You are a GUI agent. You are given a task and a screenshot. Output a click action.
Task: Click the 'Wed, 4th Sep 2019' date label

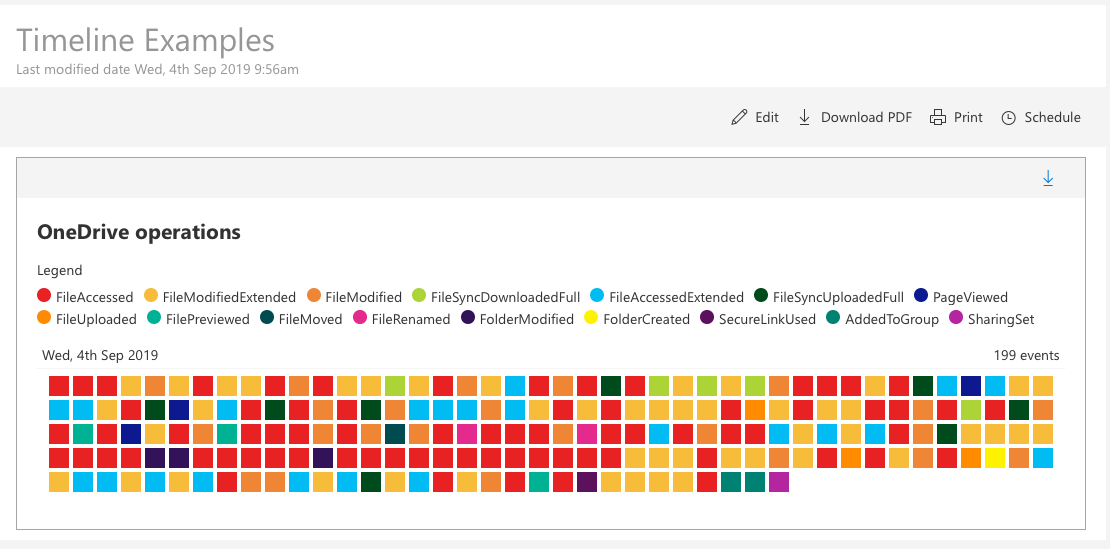coord(100,355)
